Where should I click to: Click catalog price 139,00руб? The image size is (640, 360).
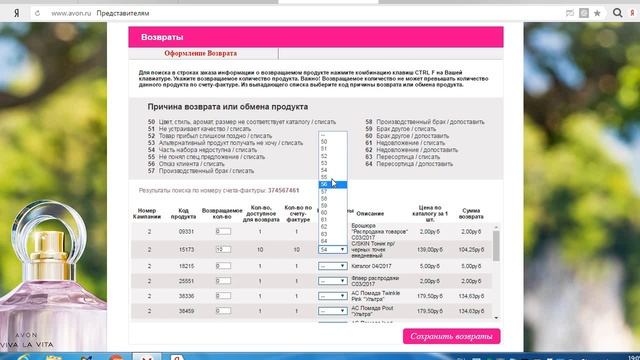(x=429, y=249)
